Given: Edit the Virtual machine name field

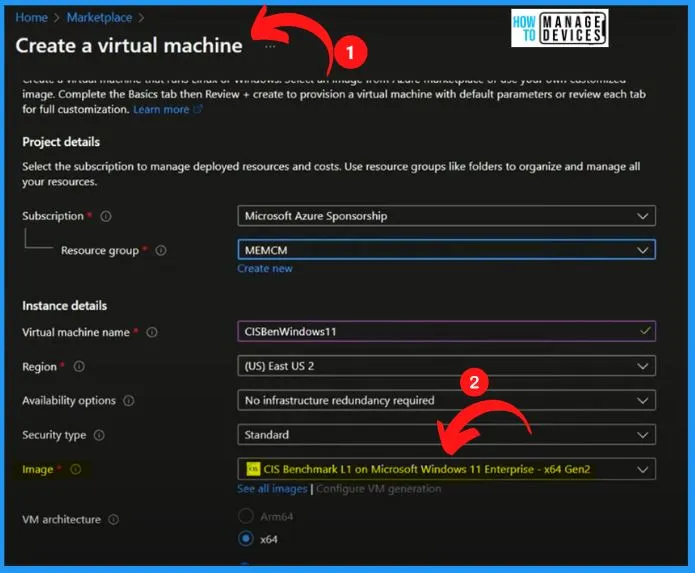Looking at the screenshot, I should [x=446, y=331].
